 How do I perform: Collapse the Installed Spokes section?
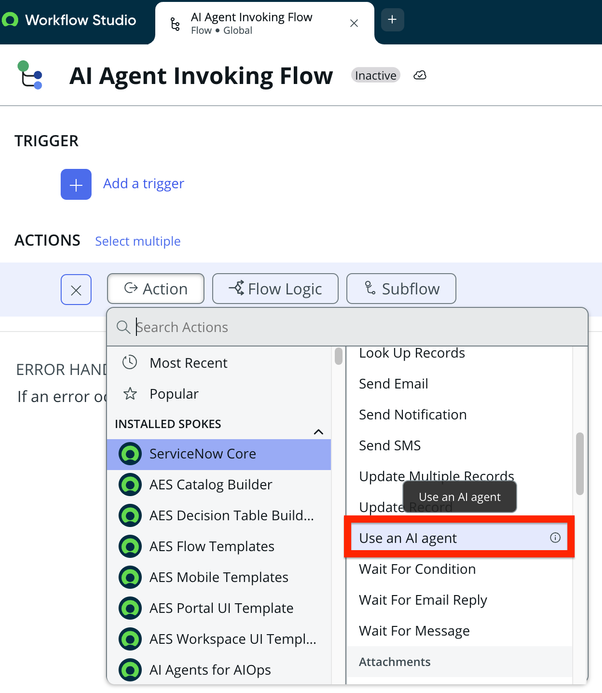(318, 432)
